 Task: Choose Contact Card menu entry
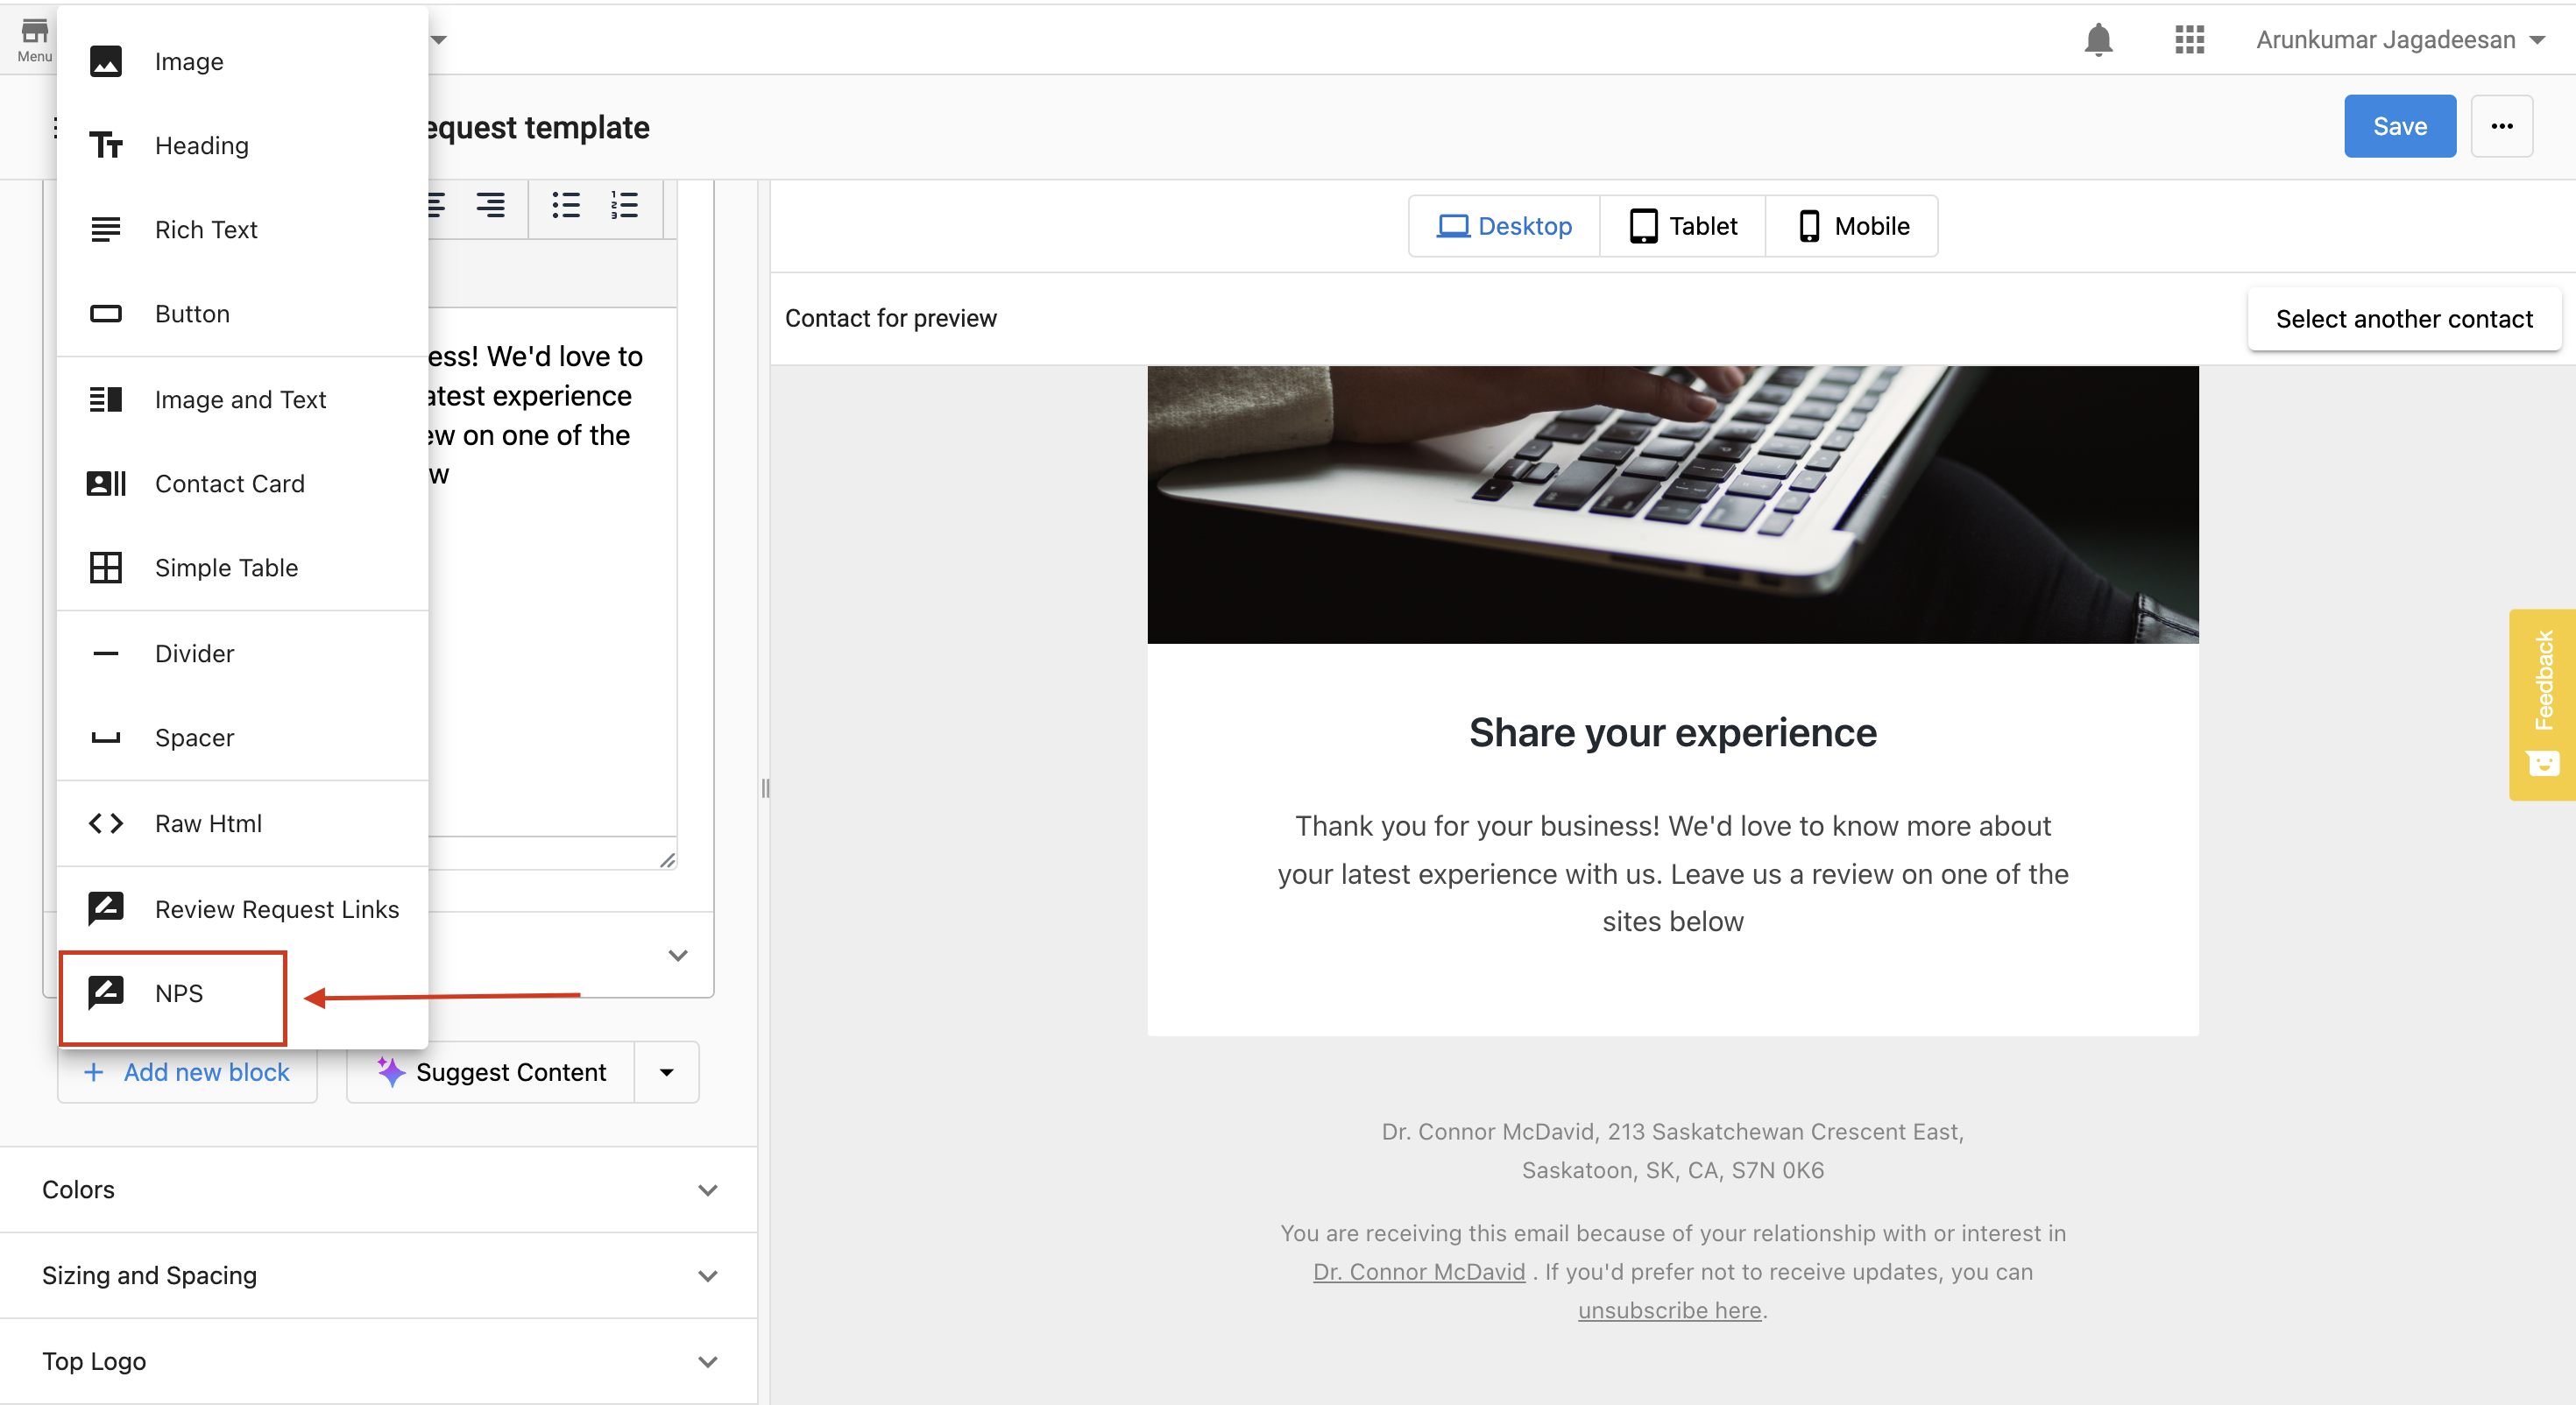click(x=243, y=484)
